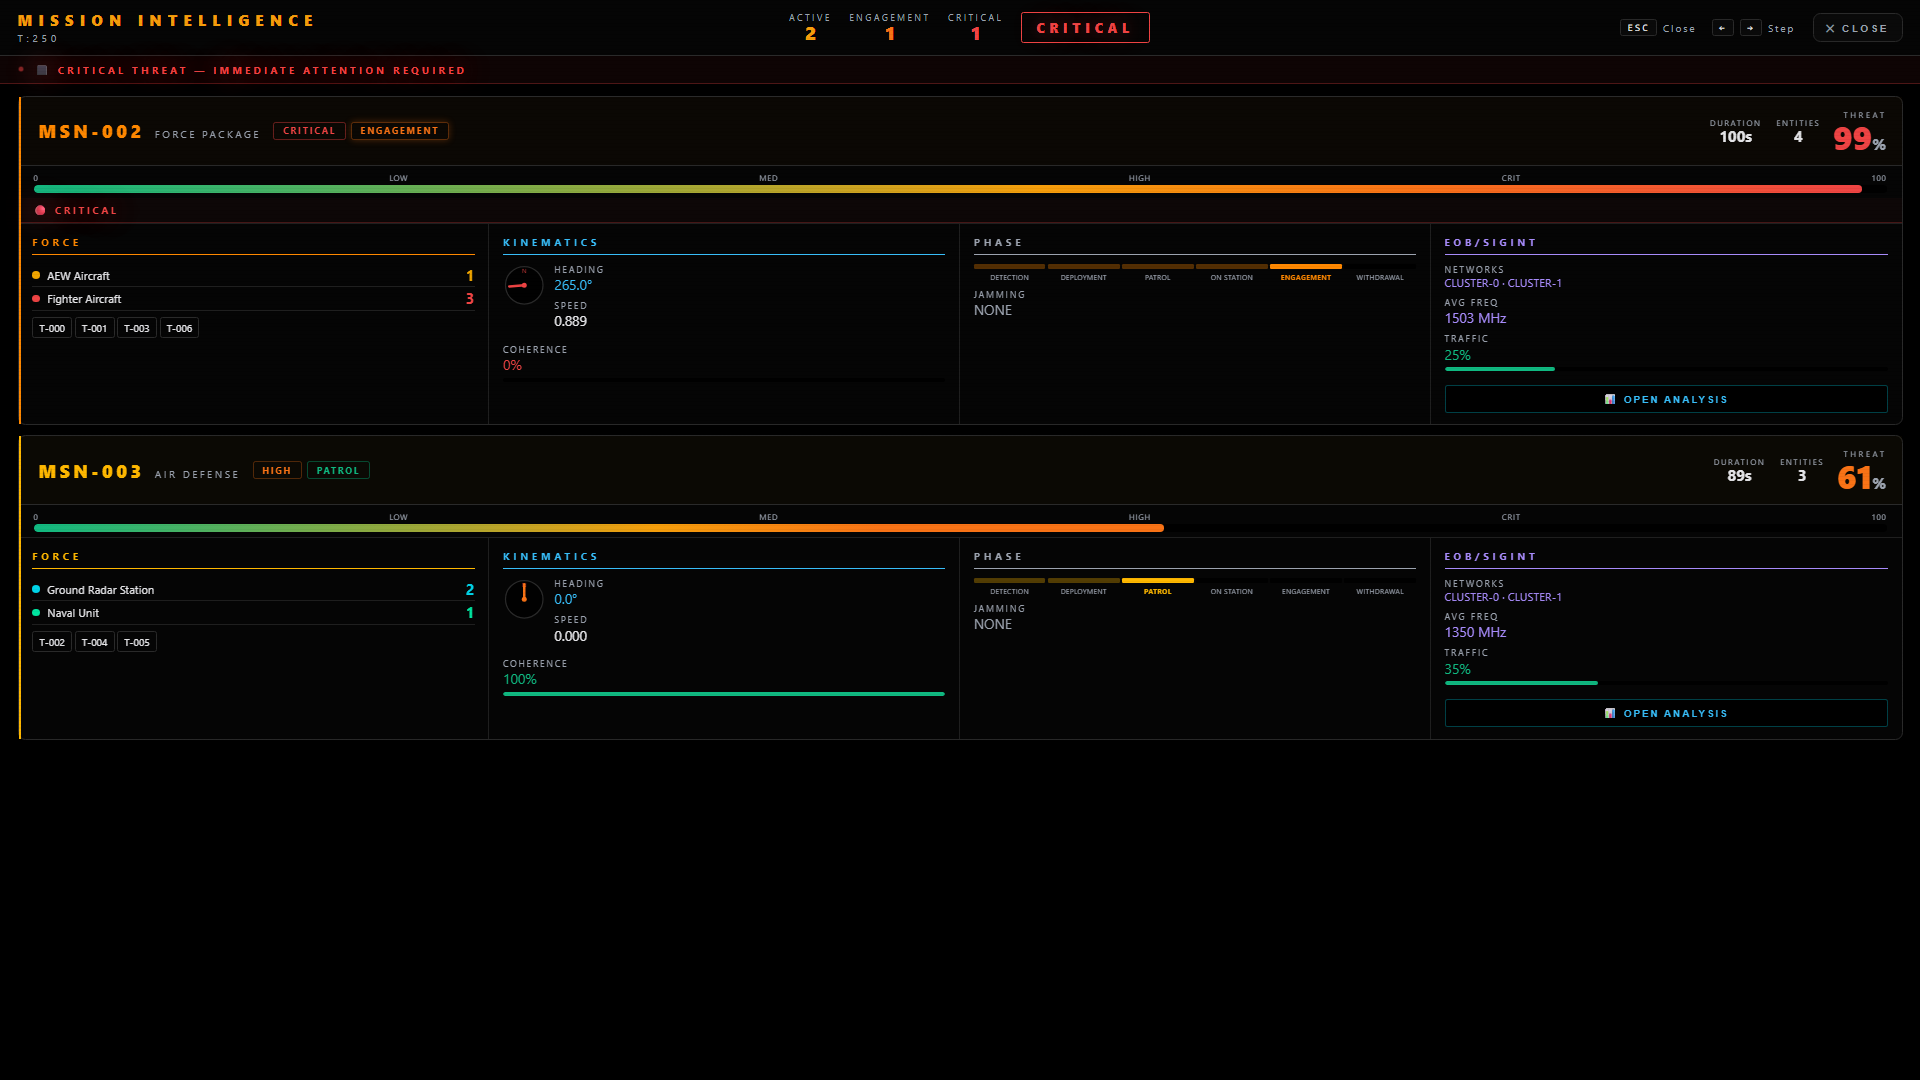The width and height of the screenshot is (1920, 1080).
Task: Click the 265.0° heading value
Action: coord(573,285)
